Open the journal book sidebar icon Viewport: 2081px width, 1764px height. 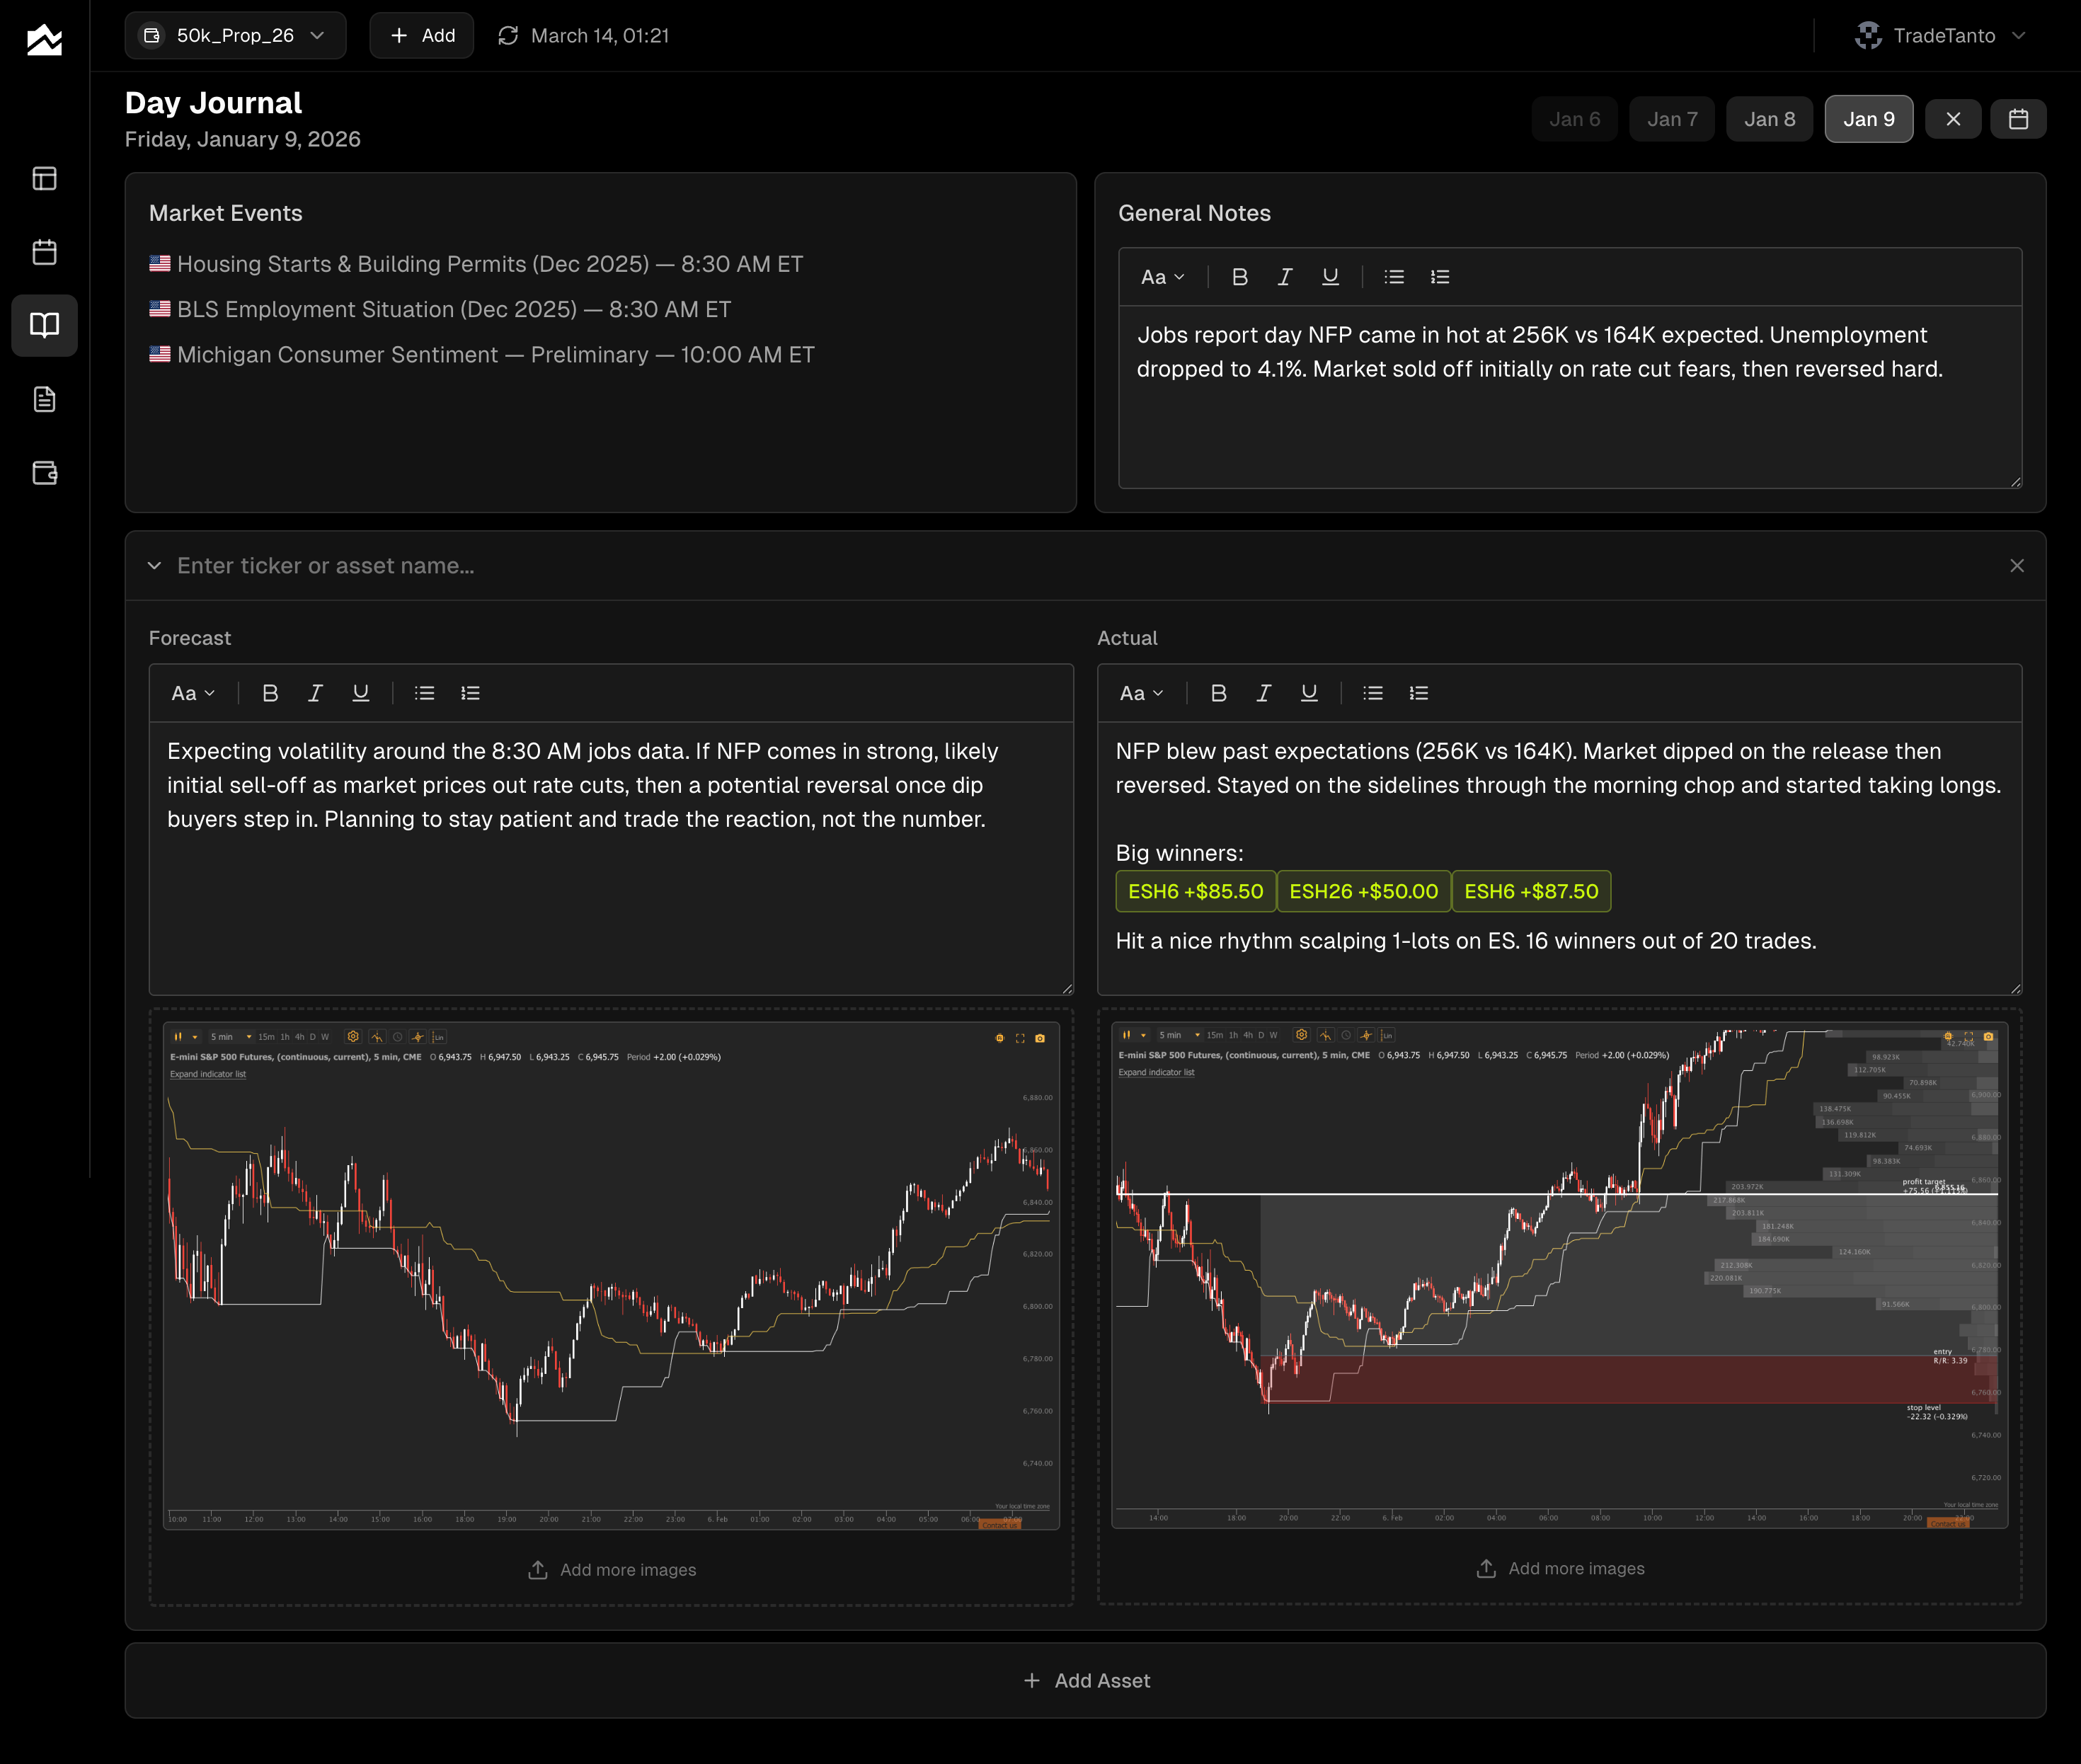pyautogui.click(x=44, y=325)
